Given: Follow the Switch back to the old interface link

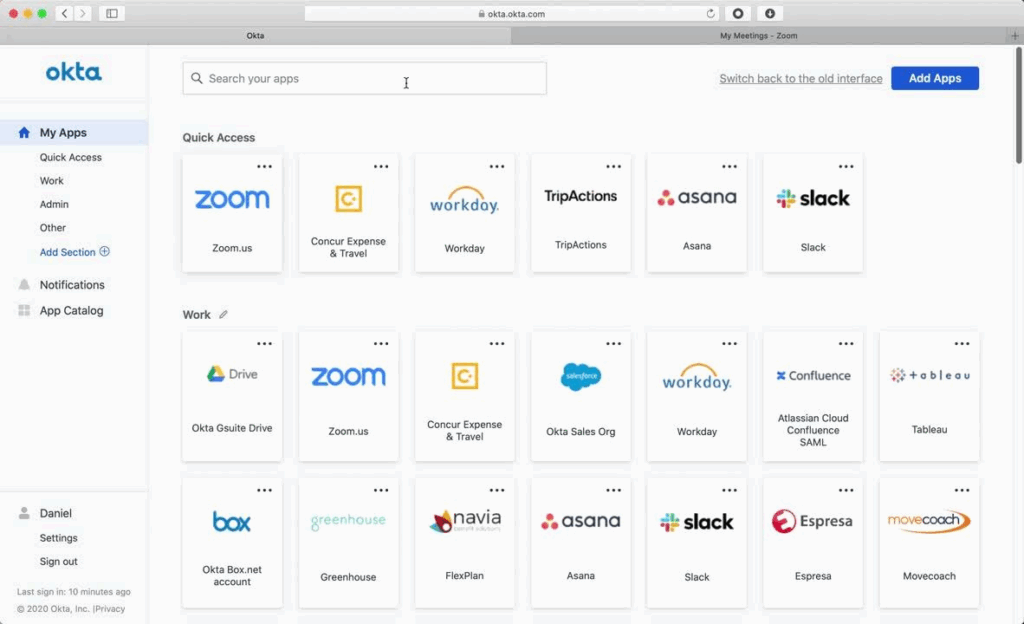Looking at the screenshot, I should point(800,78).
